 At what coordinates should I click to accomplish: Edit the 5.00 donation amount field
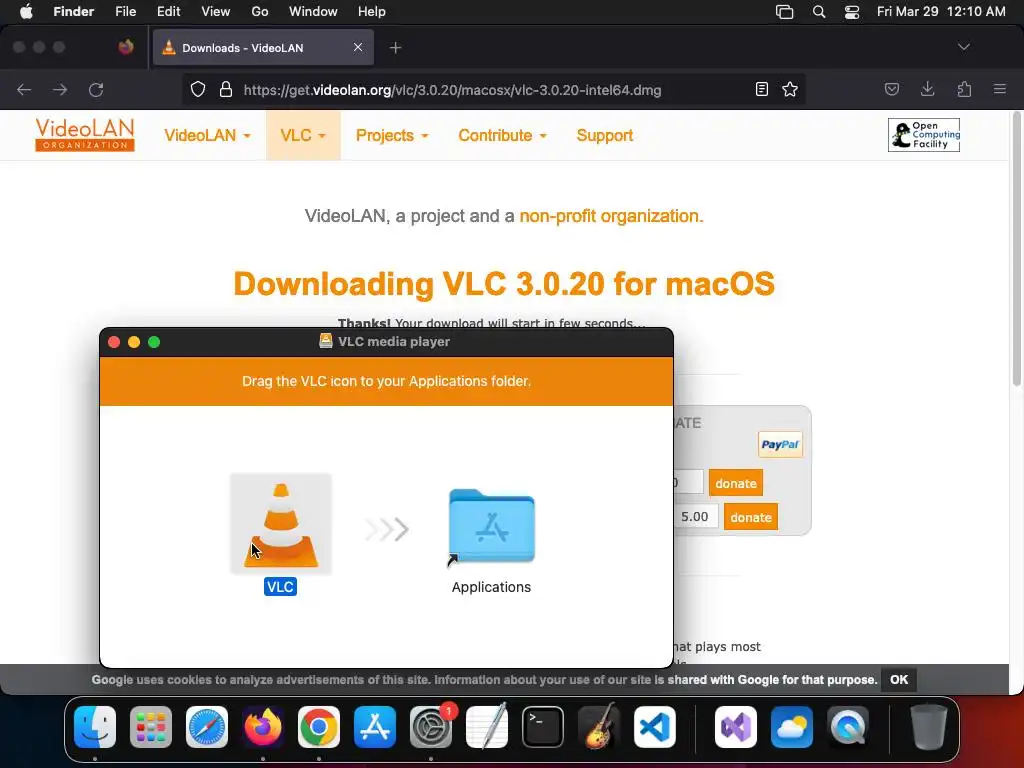click(696, 517)
